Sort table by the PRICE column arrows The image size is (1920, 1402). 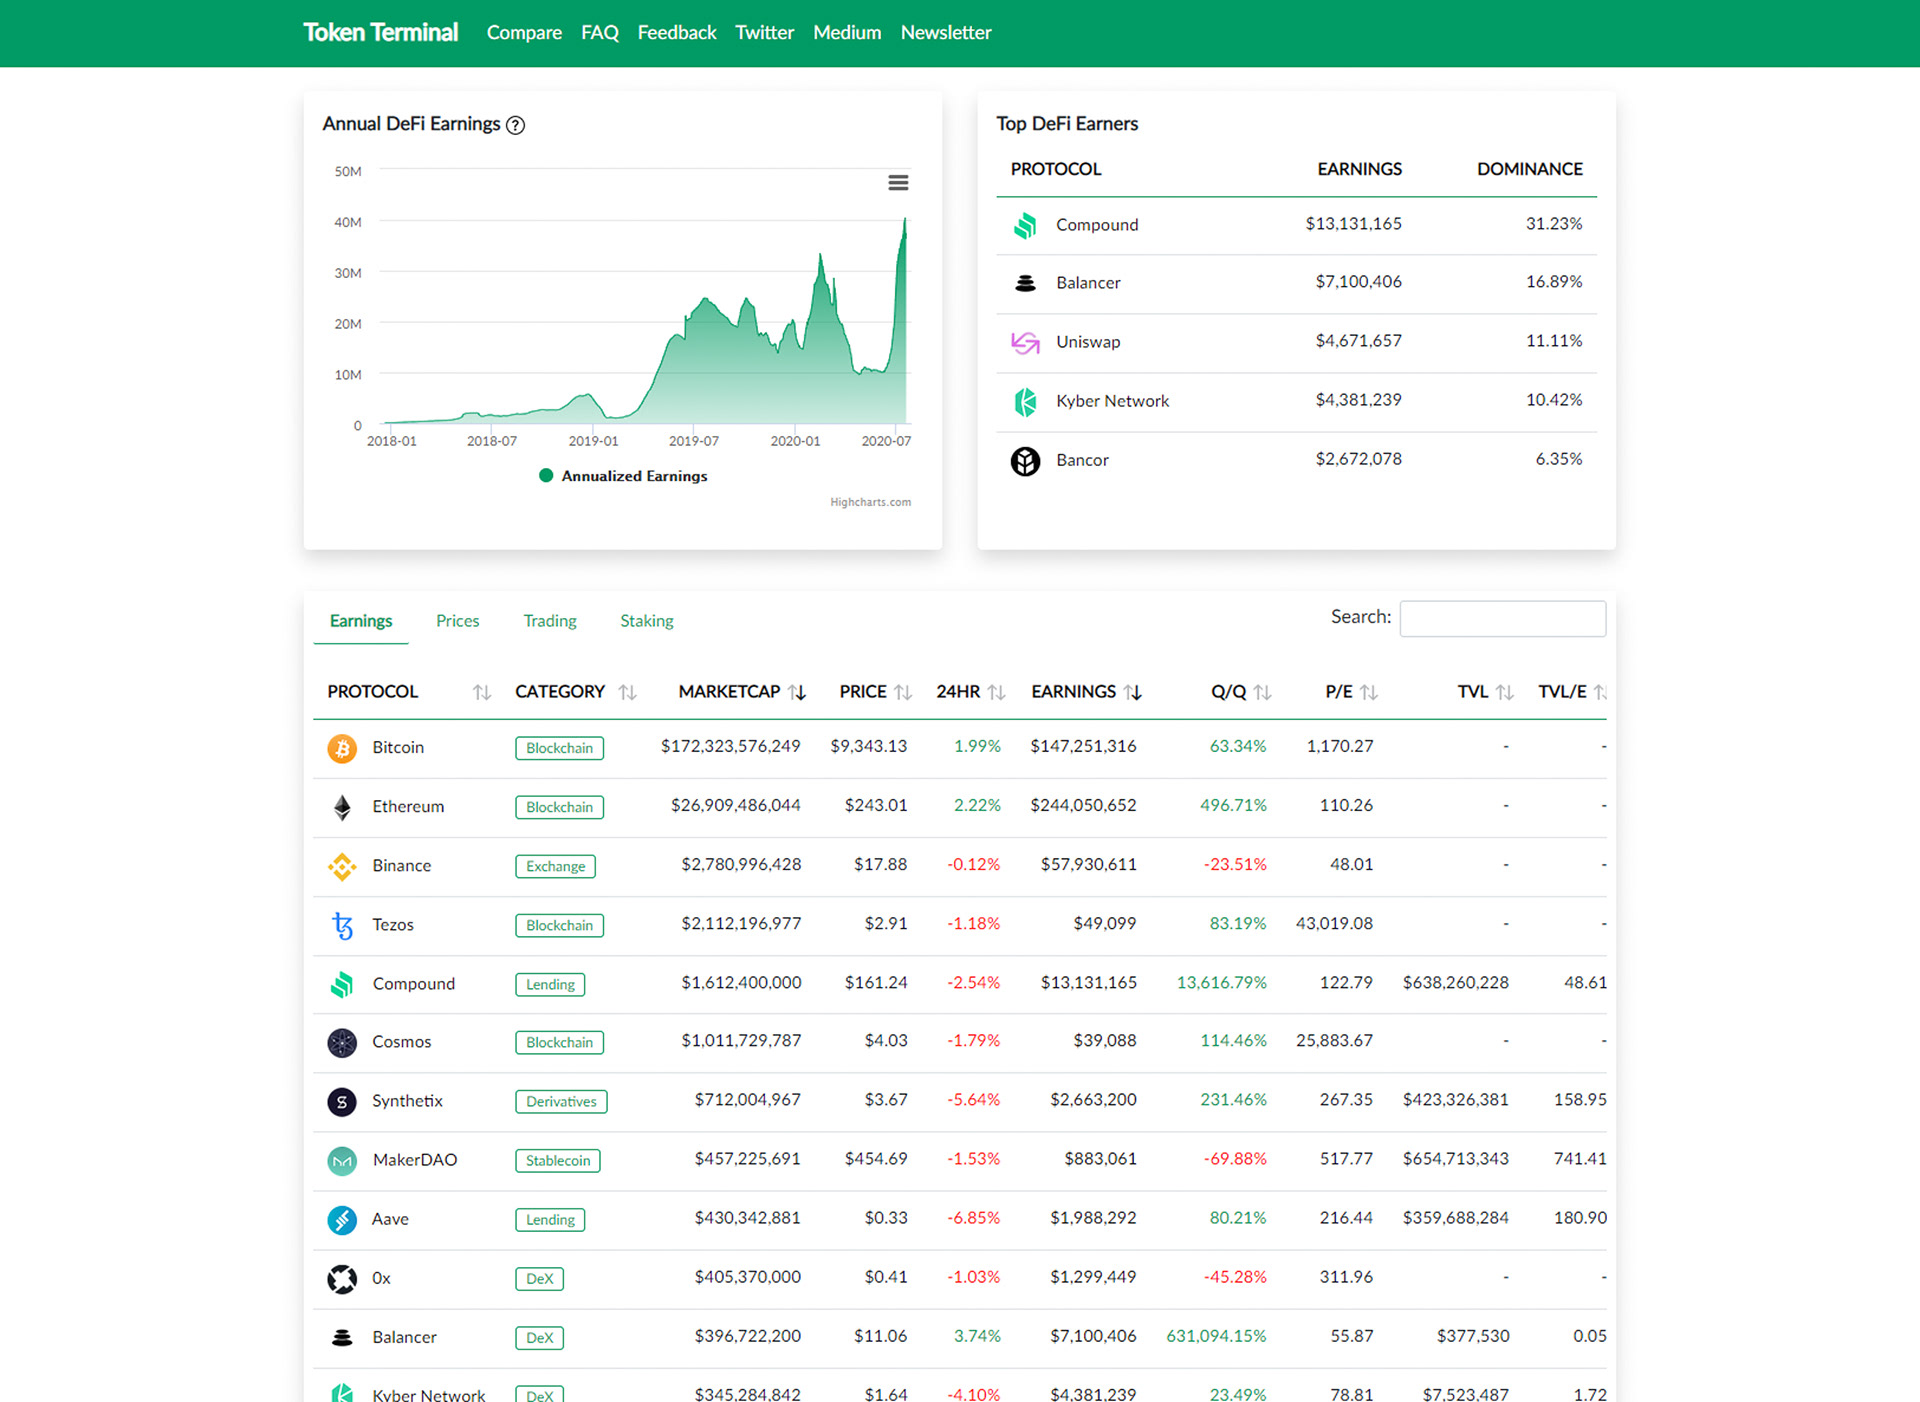pyautogui.click(x=903, y=692)
